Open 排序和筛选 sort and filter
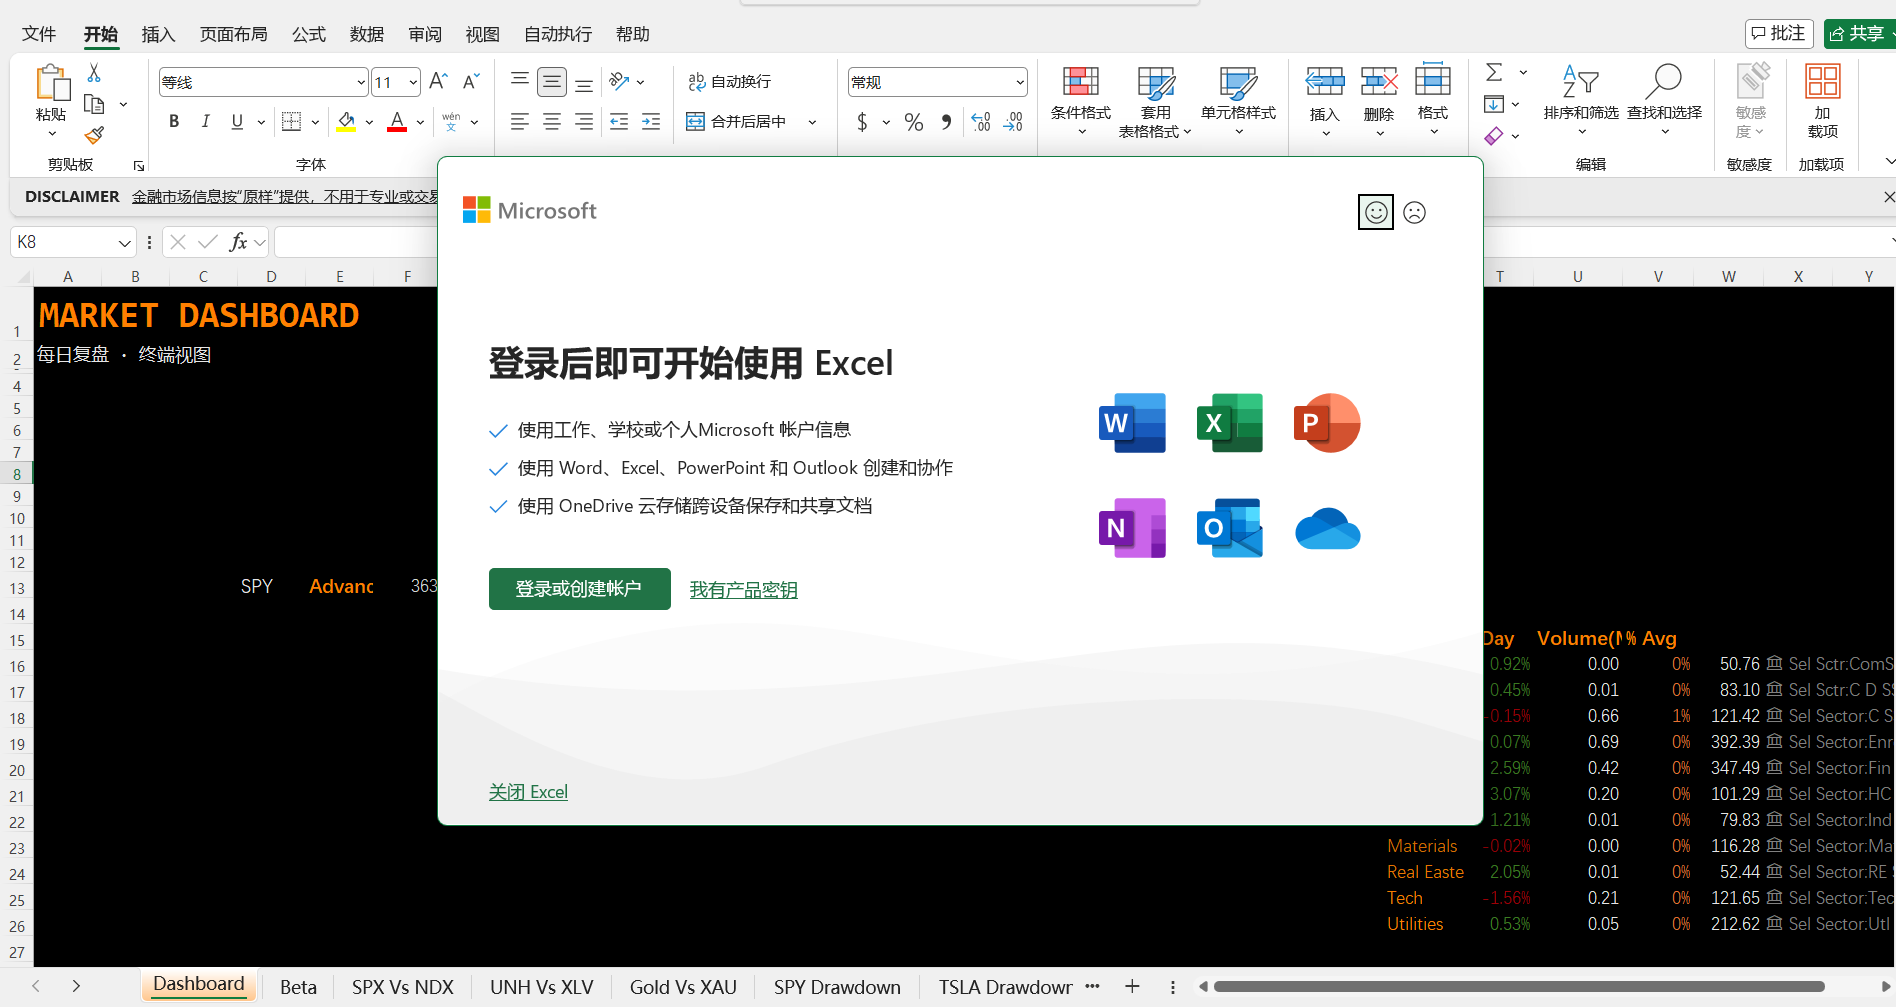The width and height of the screenshot is (1896, 1007). [x=1581, y=100]
